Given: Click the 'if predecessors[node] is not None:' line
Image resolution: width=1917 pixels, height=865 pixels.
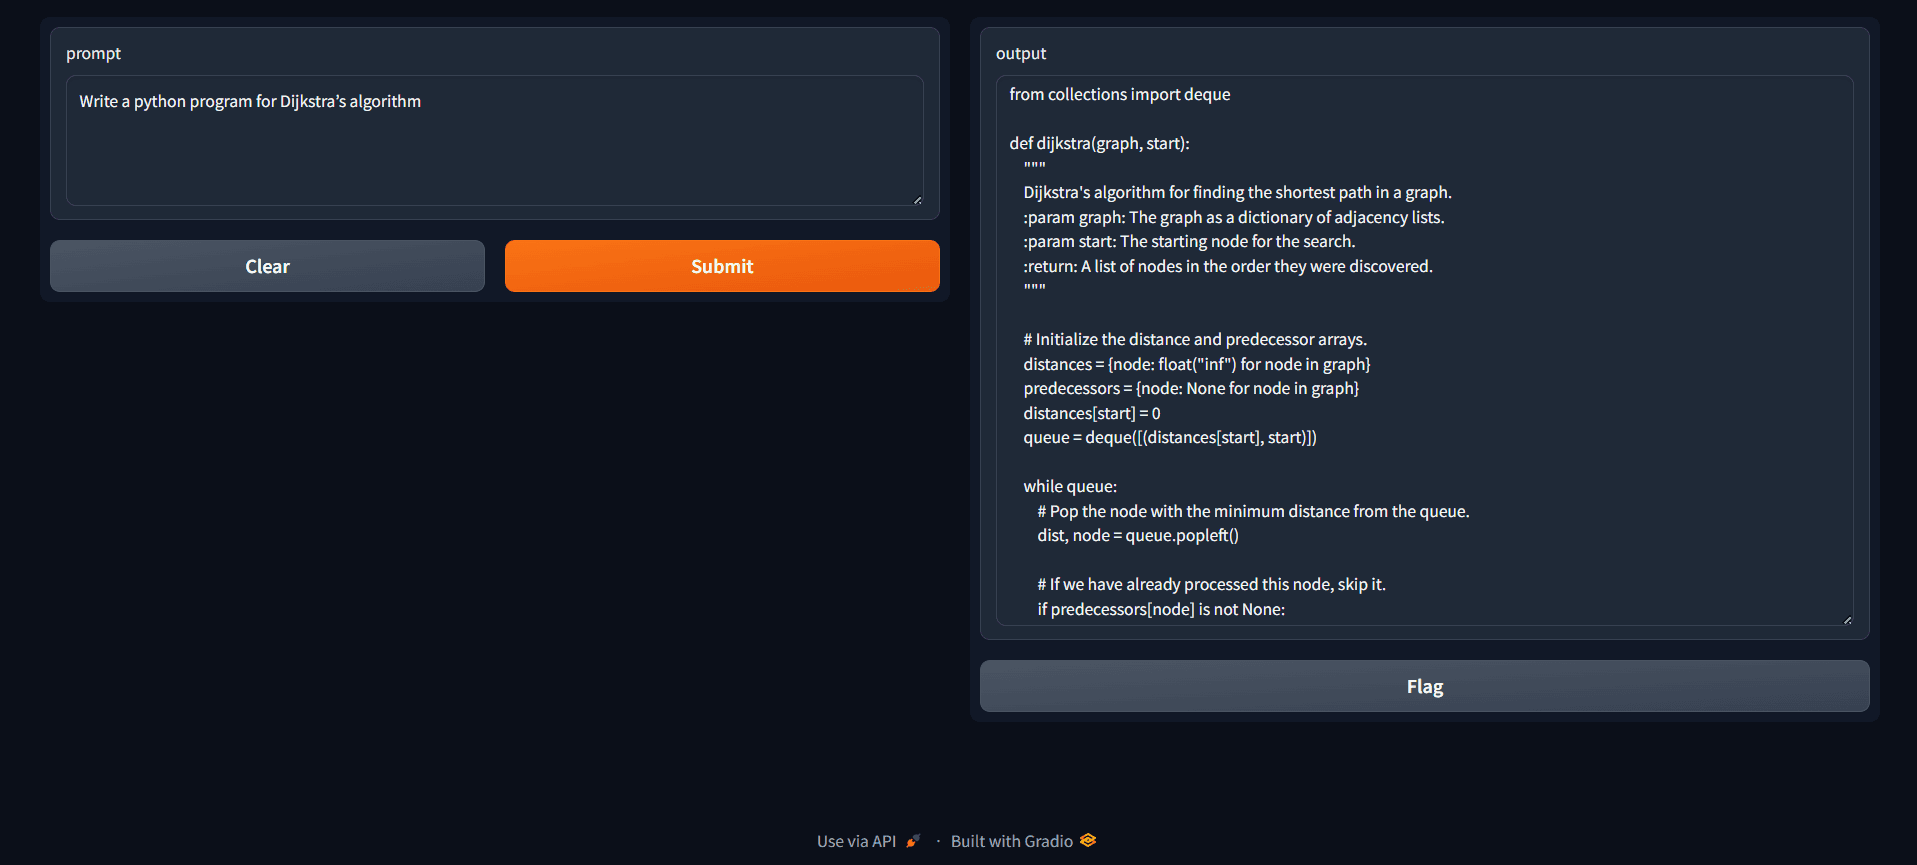Looking at the screenshot, I should tap(1160, 610).
